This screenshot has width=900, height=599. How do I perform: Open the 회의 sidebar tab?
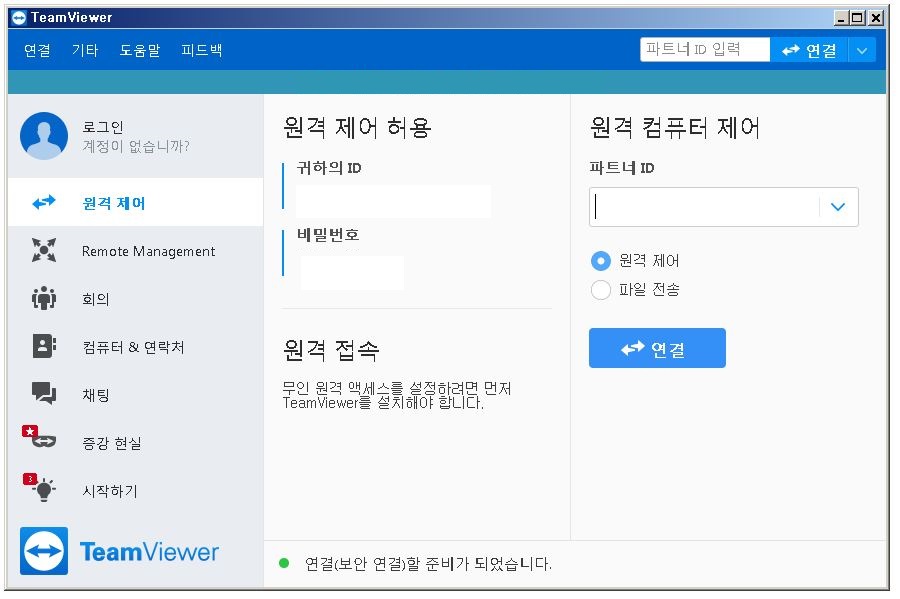(135, 298)
